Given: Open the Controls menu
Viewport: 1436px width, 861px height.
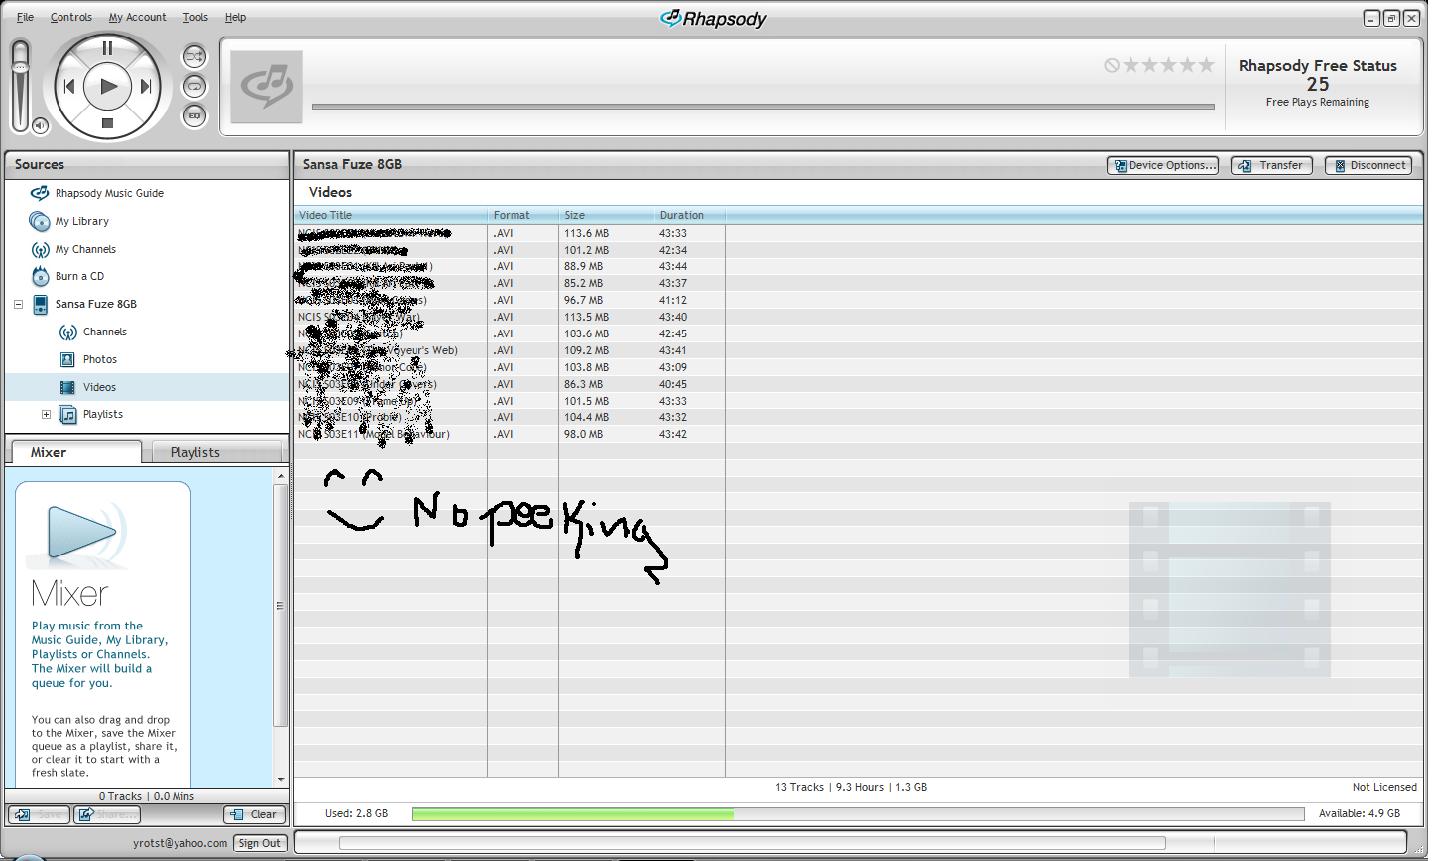Looking at the screenshot, I should 71,17.
